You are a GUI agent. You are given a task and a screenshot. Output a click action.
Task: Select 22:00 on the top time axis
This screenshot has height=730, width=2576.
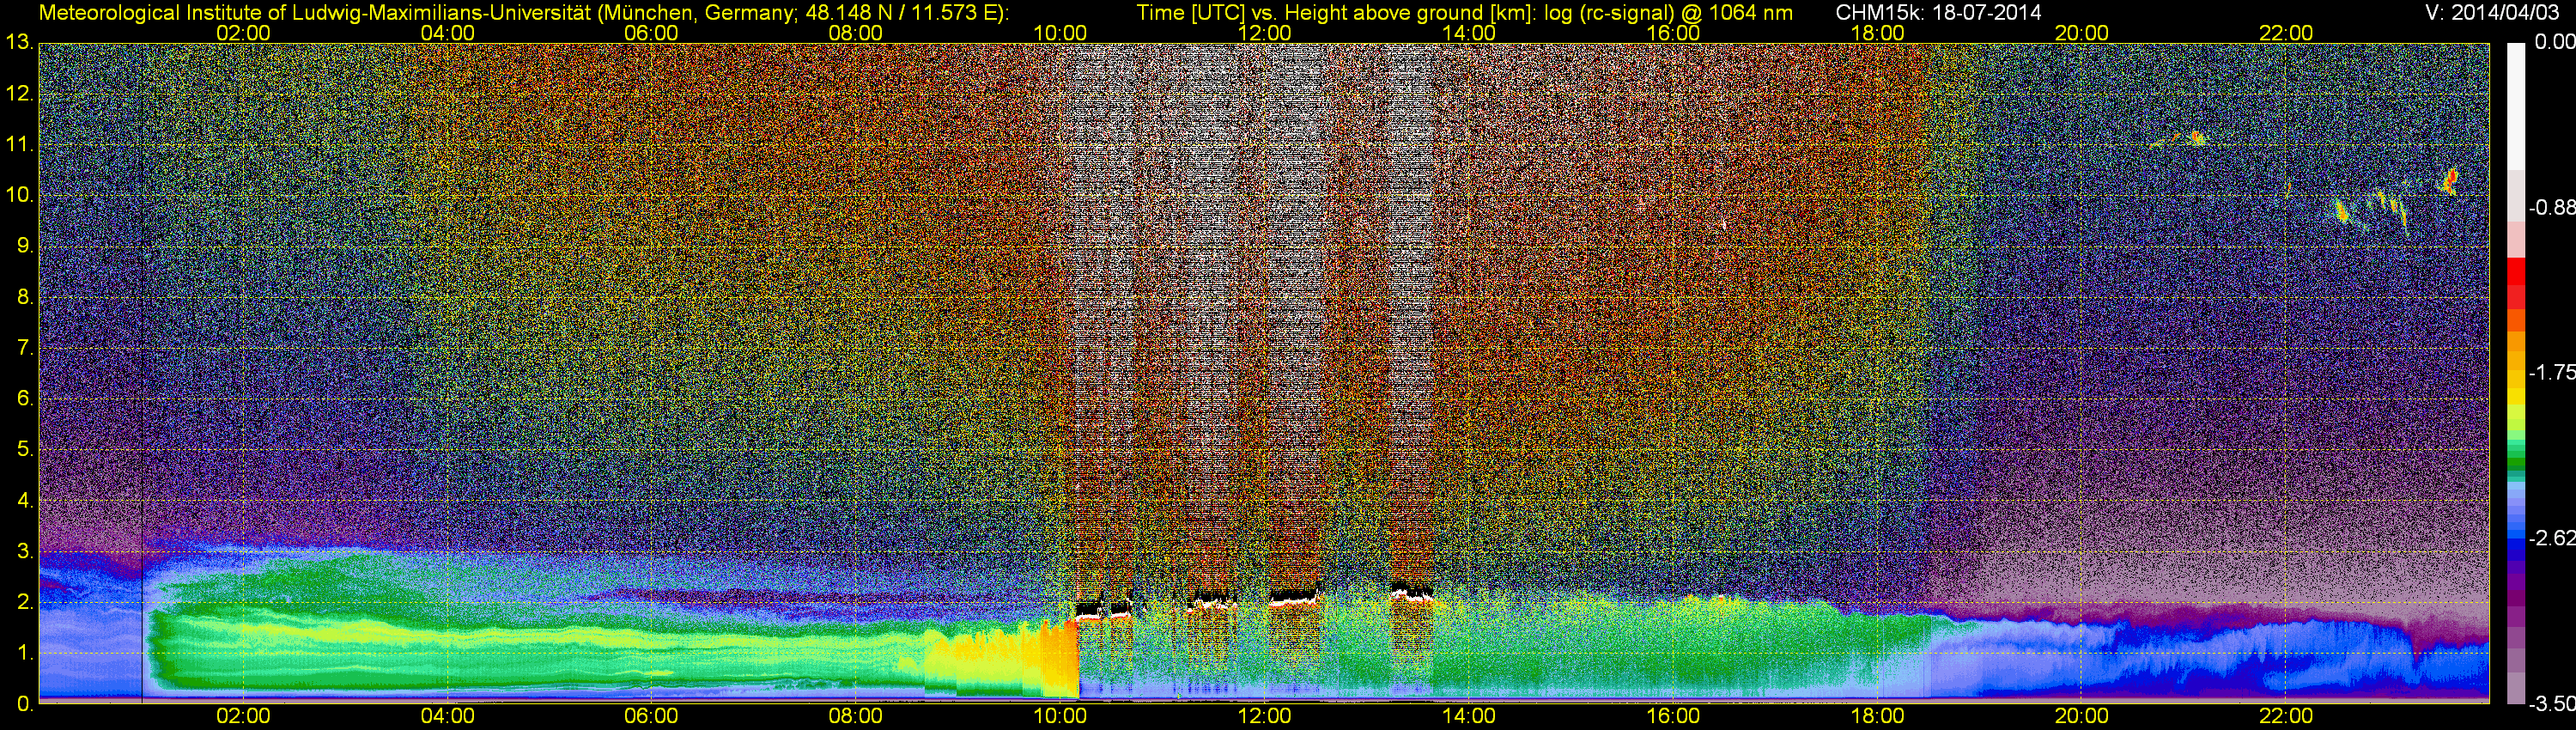point(2286,33)
